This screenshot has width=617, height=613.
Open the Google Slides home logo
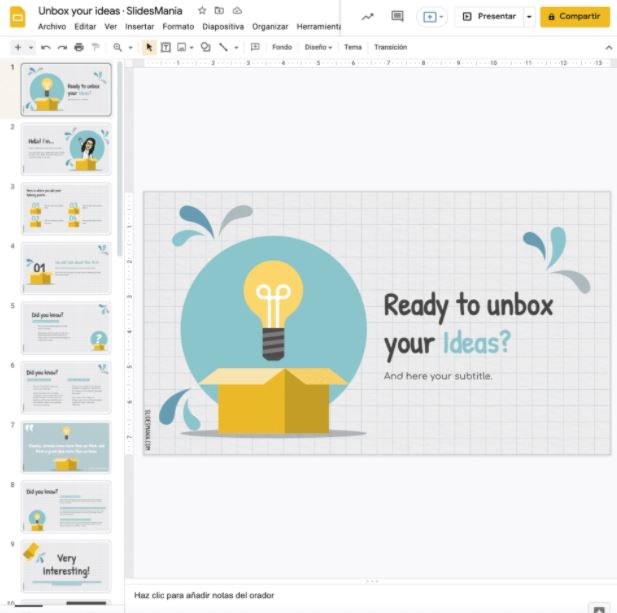17,17
